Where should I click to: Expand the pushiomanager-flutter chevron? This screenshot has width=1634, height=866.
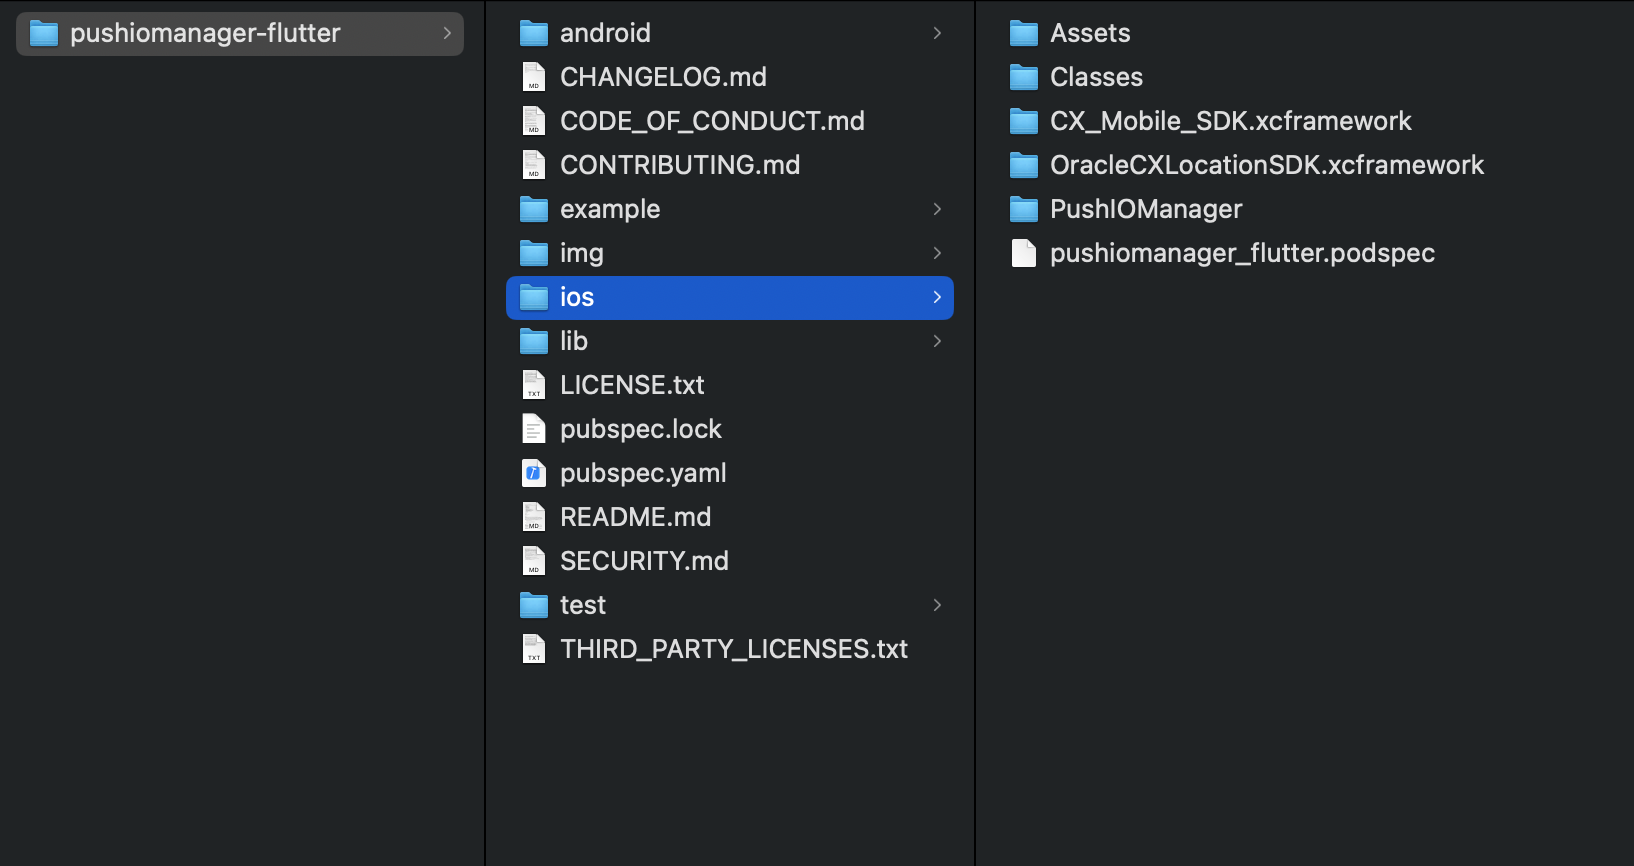(447, 33)
